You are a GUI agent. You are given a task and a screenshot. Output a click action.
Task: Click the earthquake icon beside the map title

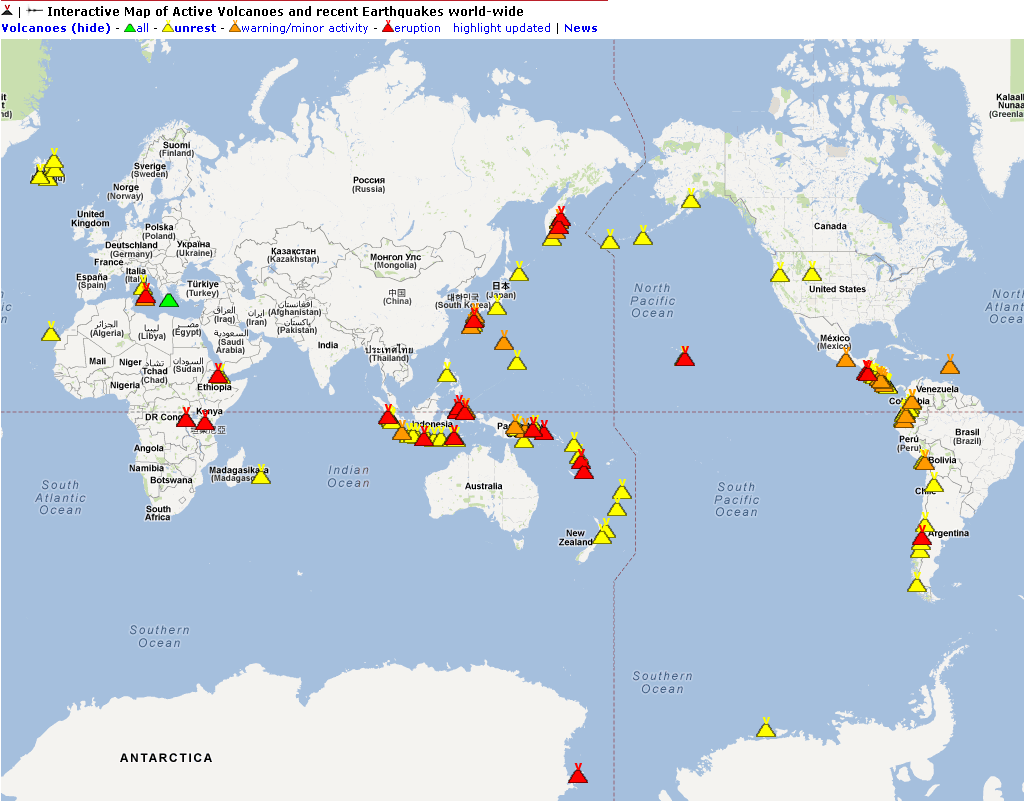[x=35, y=11]
